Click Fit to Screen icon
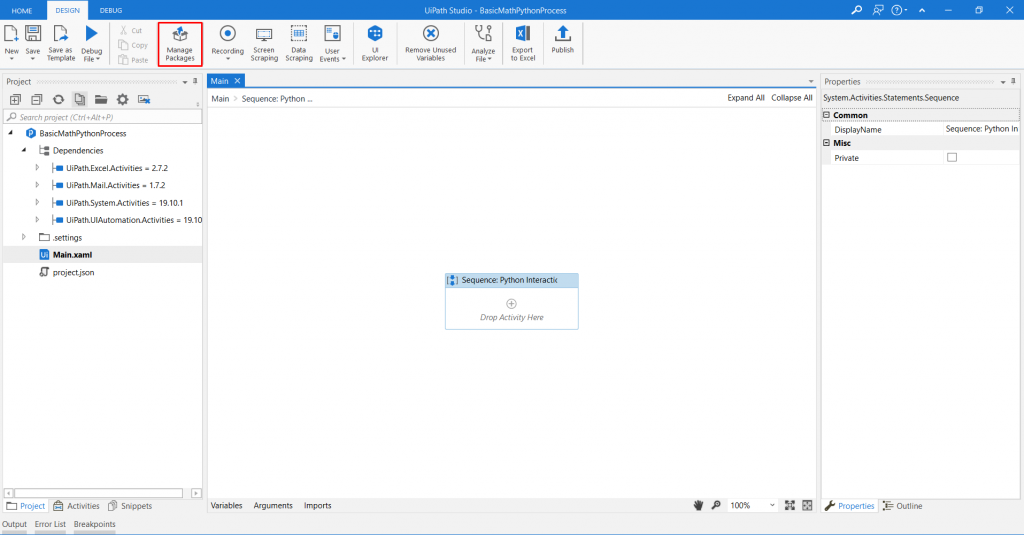 click(x=790, y=505)
